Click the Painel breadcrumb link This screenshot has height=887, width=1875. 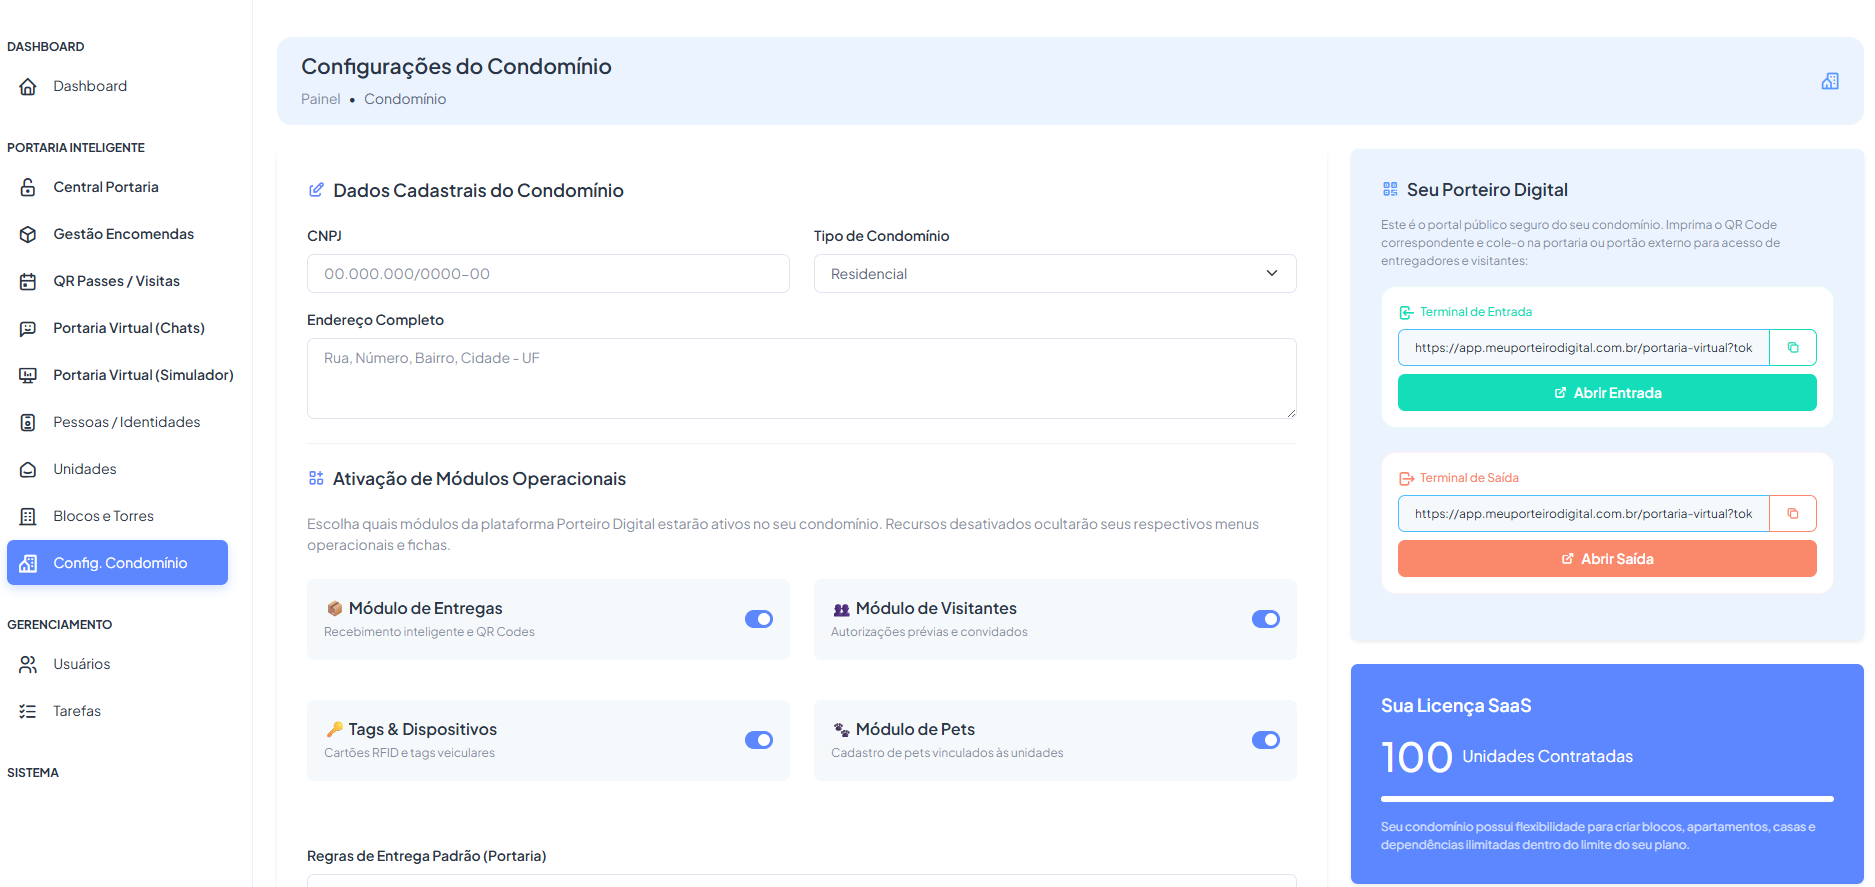[x=321, y=99]
